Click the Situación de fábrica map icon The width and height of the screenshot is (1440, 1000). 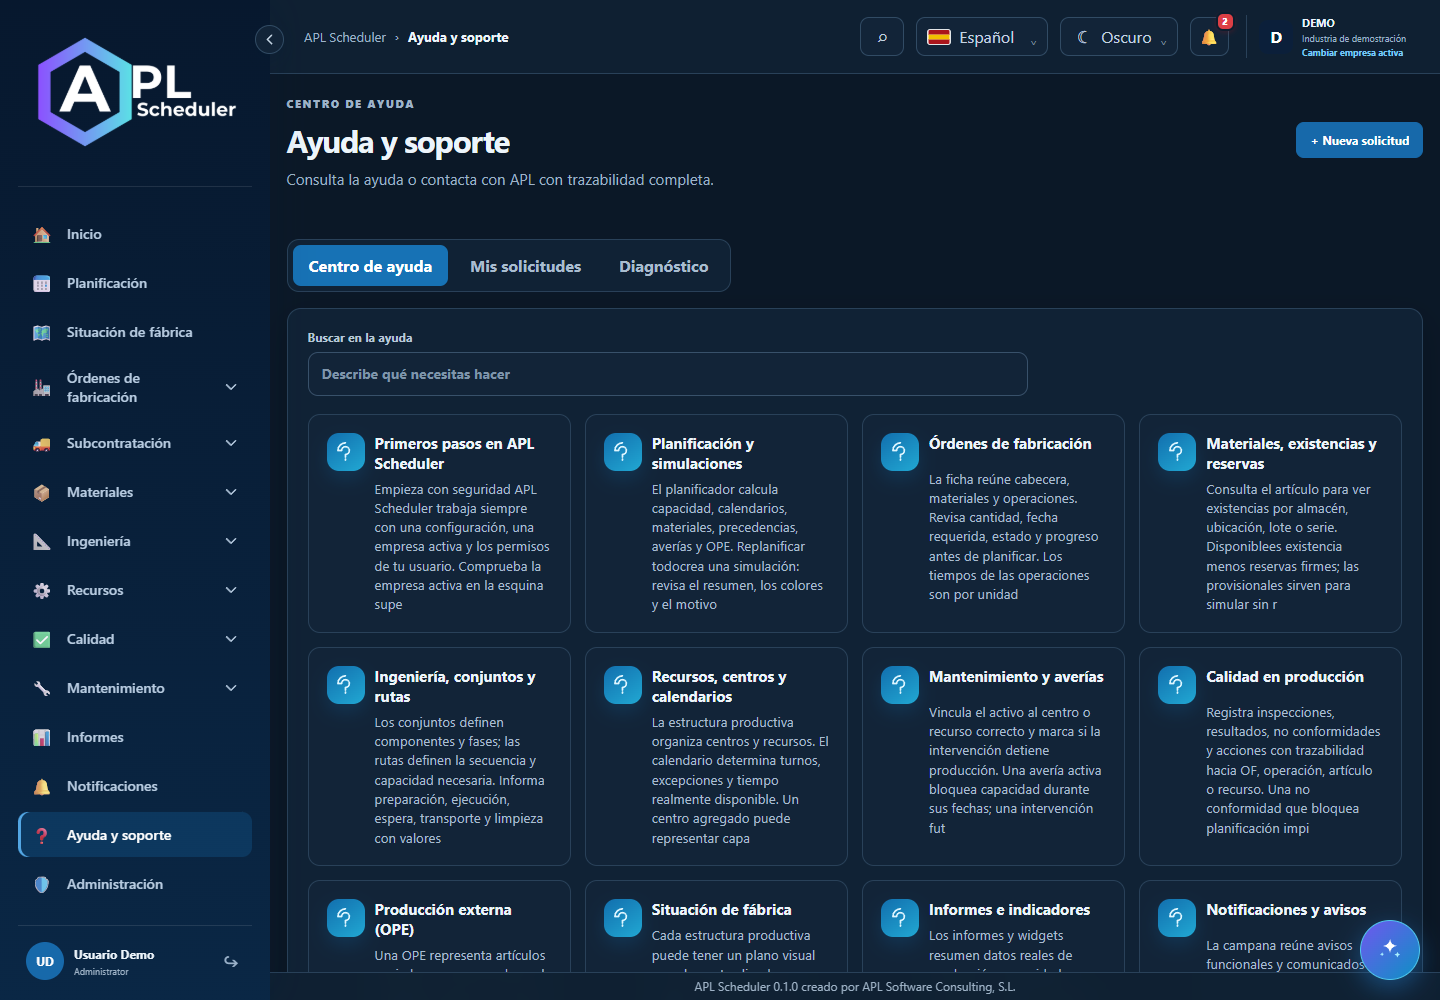click(x=42, y=333)
